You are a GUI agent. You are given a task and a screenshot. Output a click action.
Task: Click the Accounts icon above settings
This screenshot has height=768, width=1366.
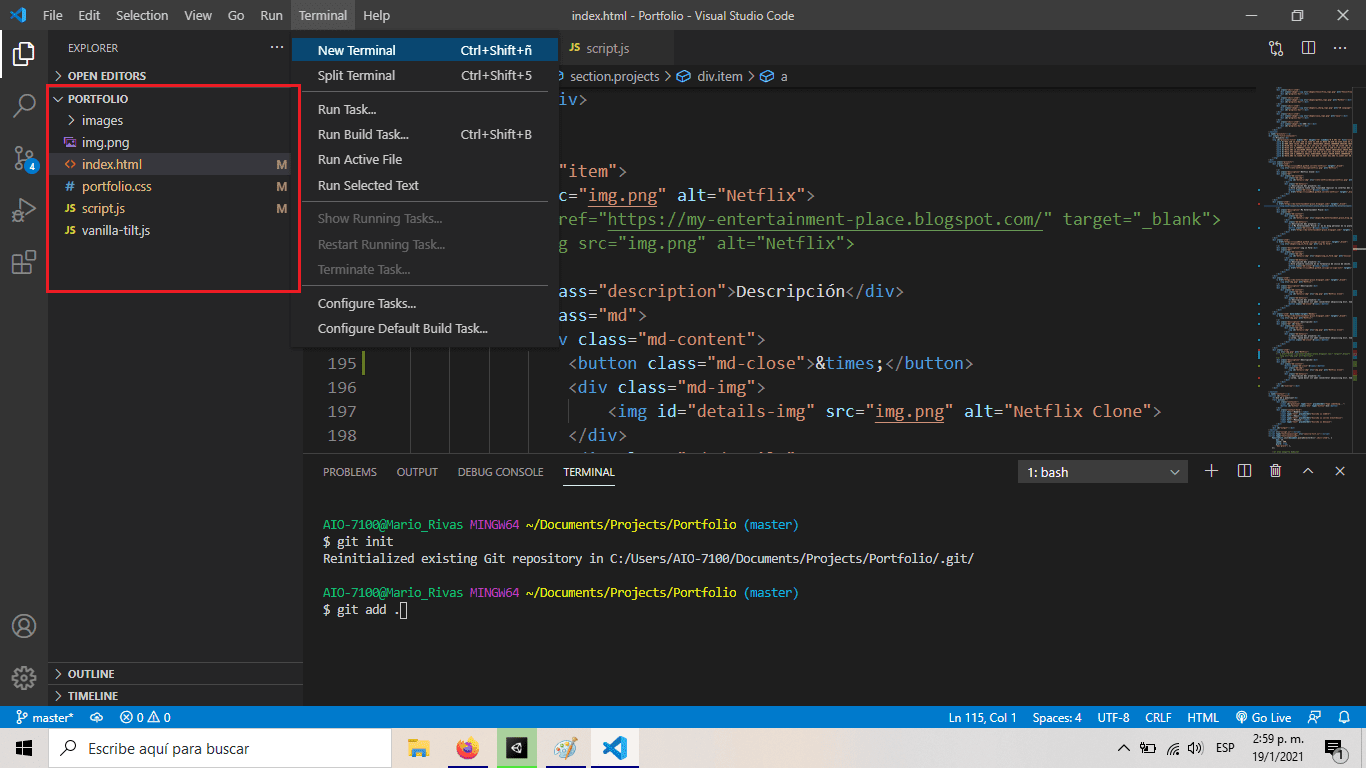pyautogui.click(x=24, y=625)
